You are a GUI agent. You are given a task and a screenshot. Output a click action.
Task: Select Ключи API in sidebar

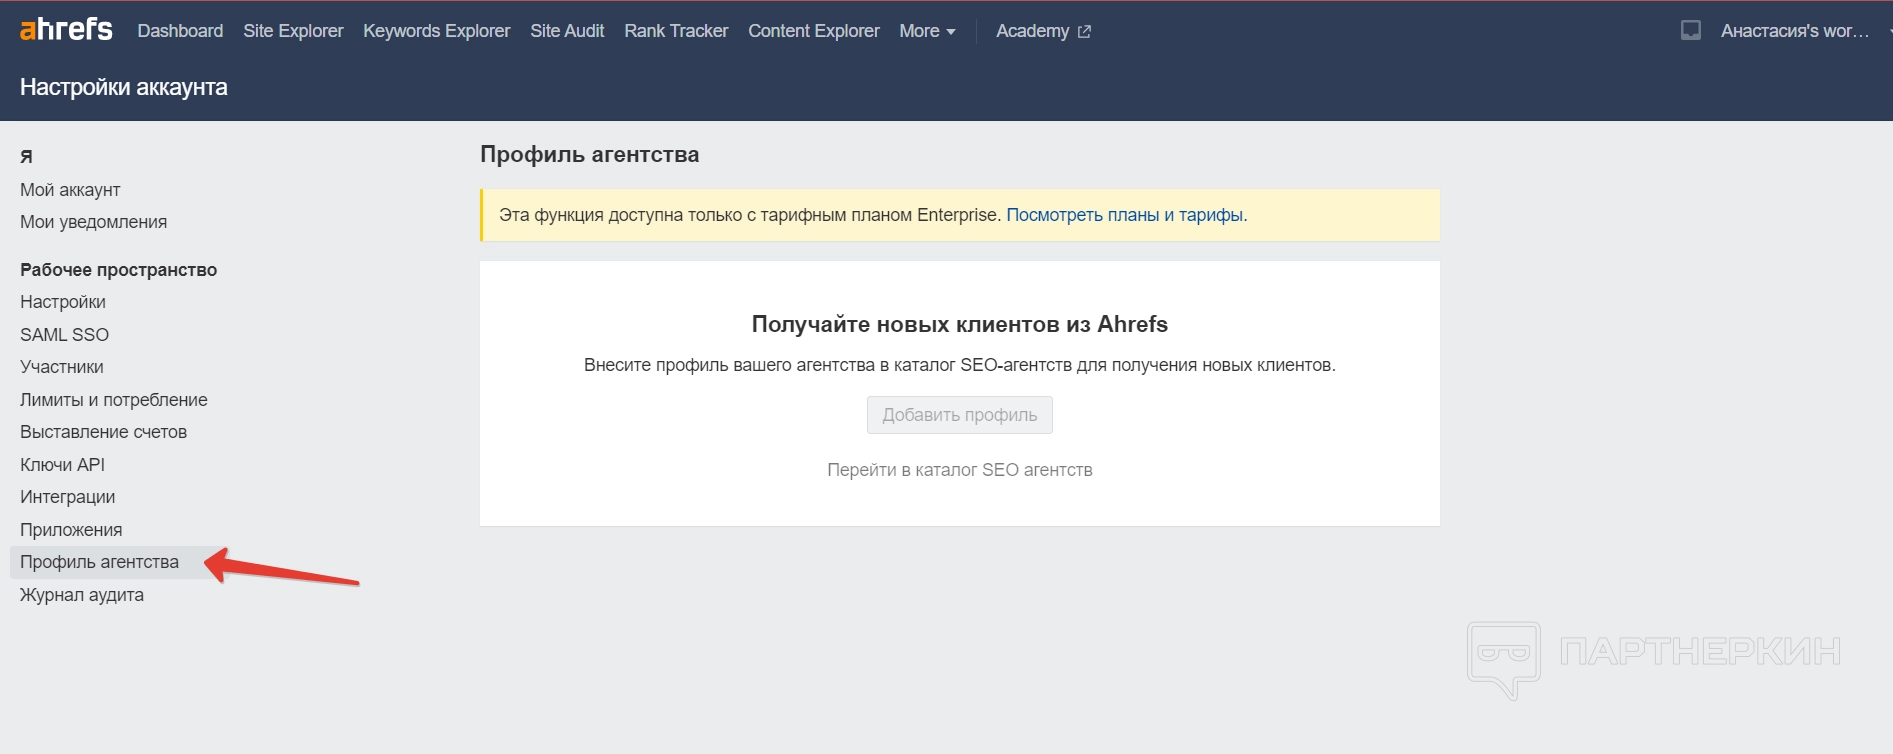pos(62,465)
